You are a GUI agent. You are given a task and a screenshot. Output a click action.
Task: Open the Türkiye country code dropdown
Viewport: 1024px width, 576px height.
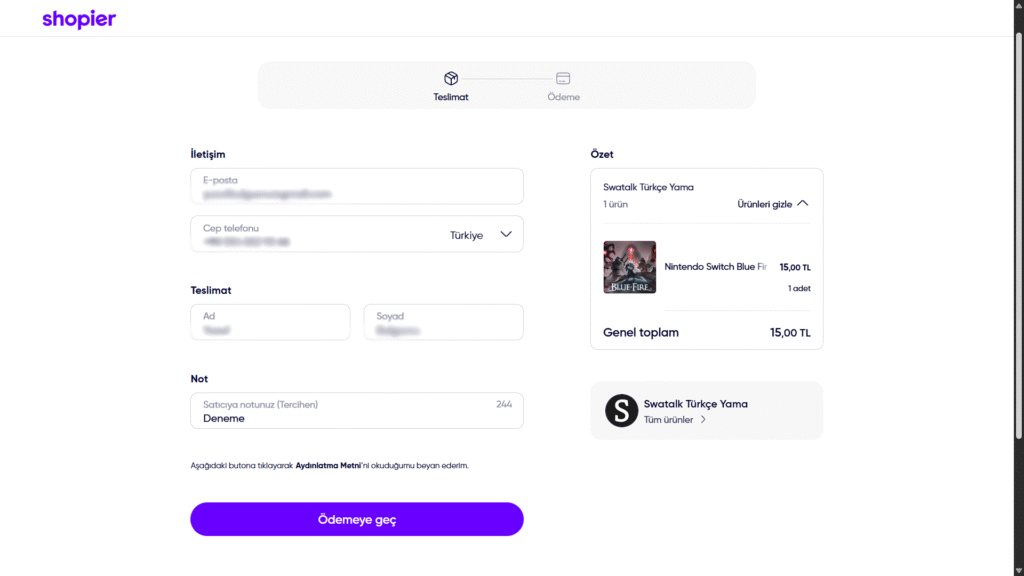pos(481,235)
